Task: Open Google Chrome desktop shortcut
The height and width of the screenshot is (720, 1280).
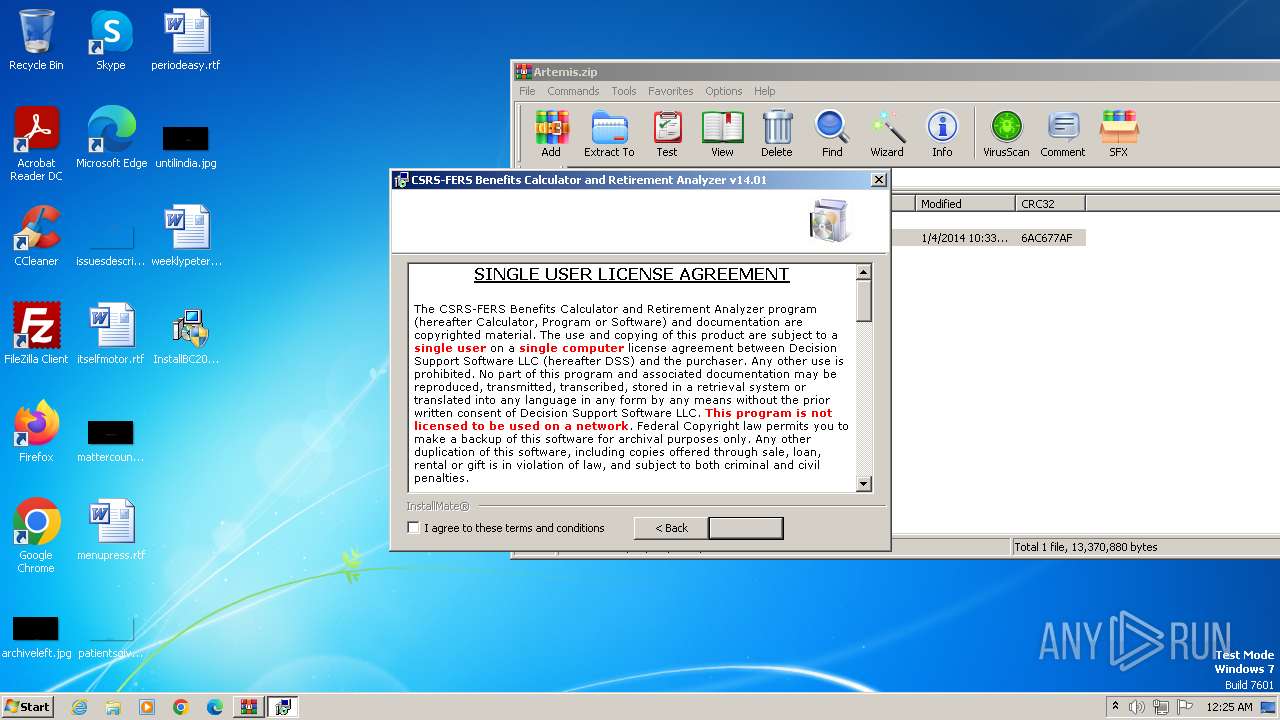Action: [x=36, y=536]
